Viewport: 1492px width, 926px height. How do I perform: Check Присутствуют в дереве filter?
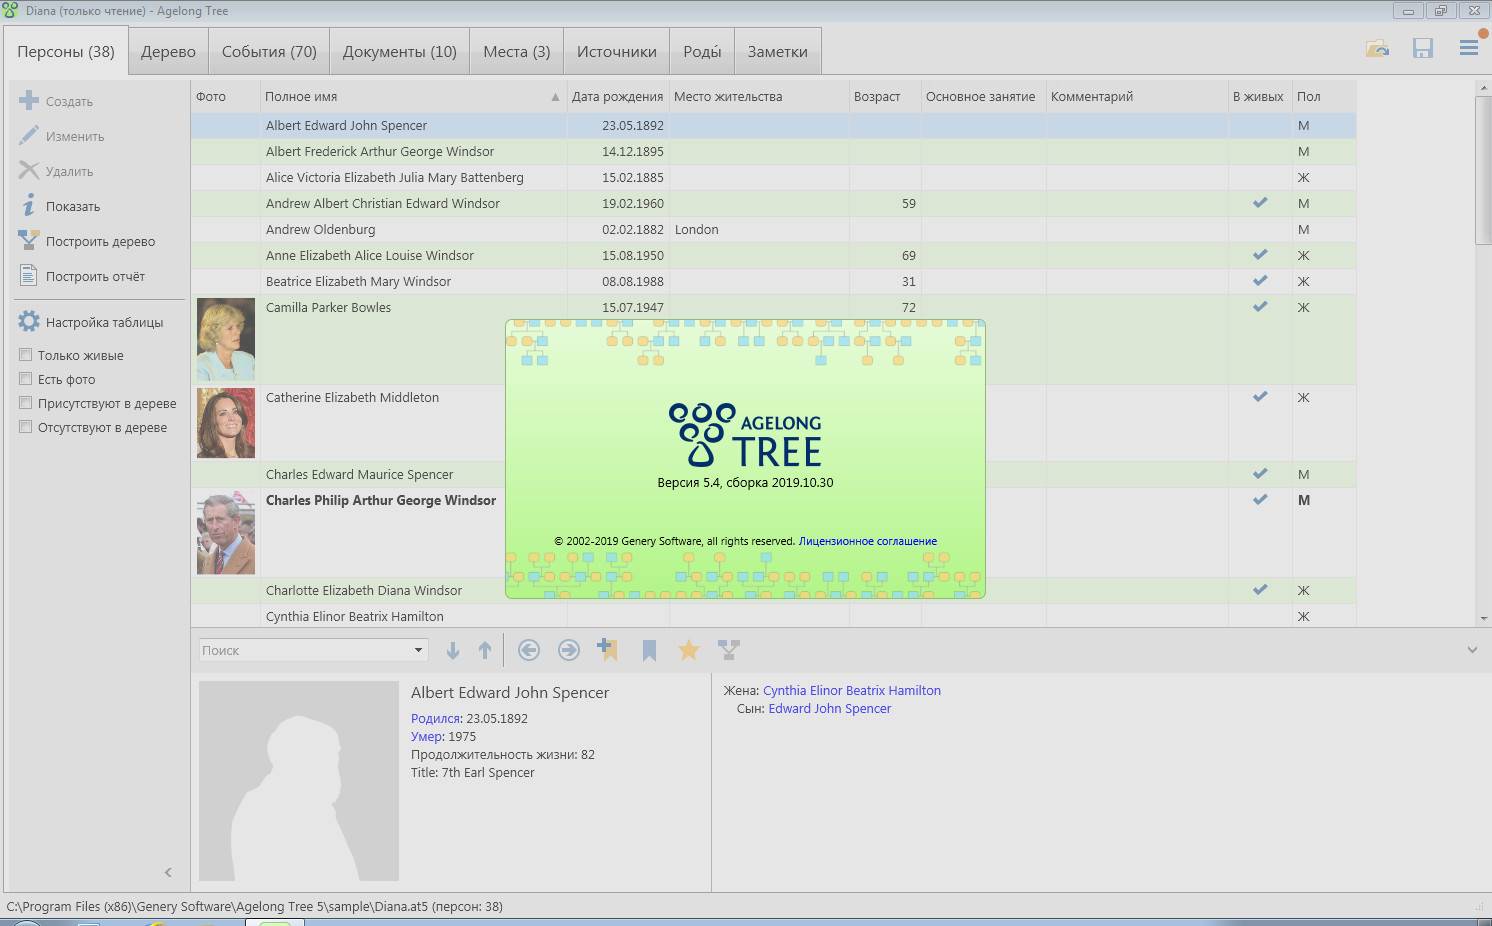pos(26,403)
